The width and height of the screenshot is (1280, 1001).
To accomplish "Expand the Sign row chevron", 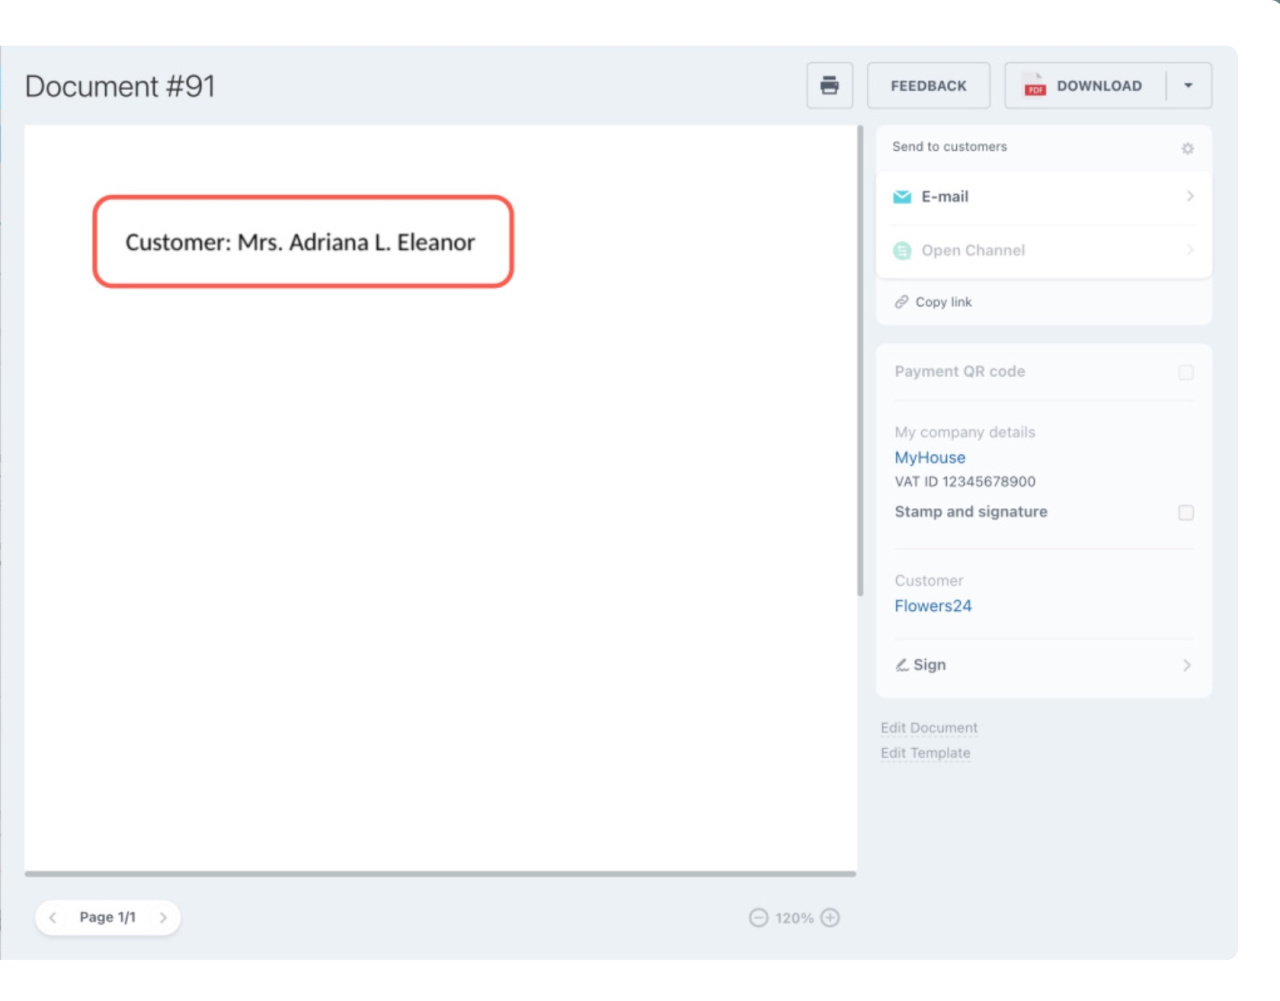I will pyautogui.click(x=1187, y=665).
